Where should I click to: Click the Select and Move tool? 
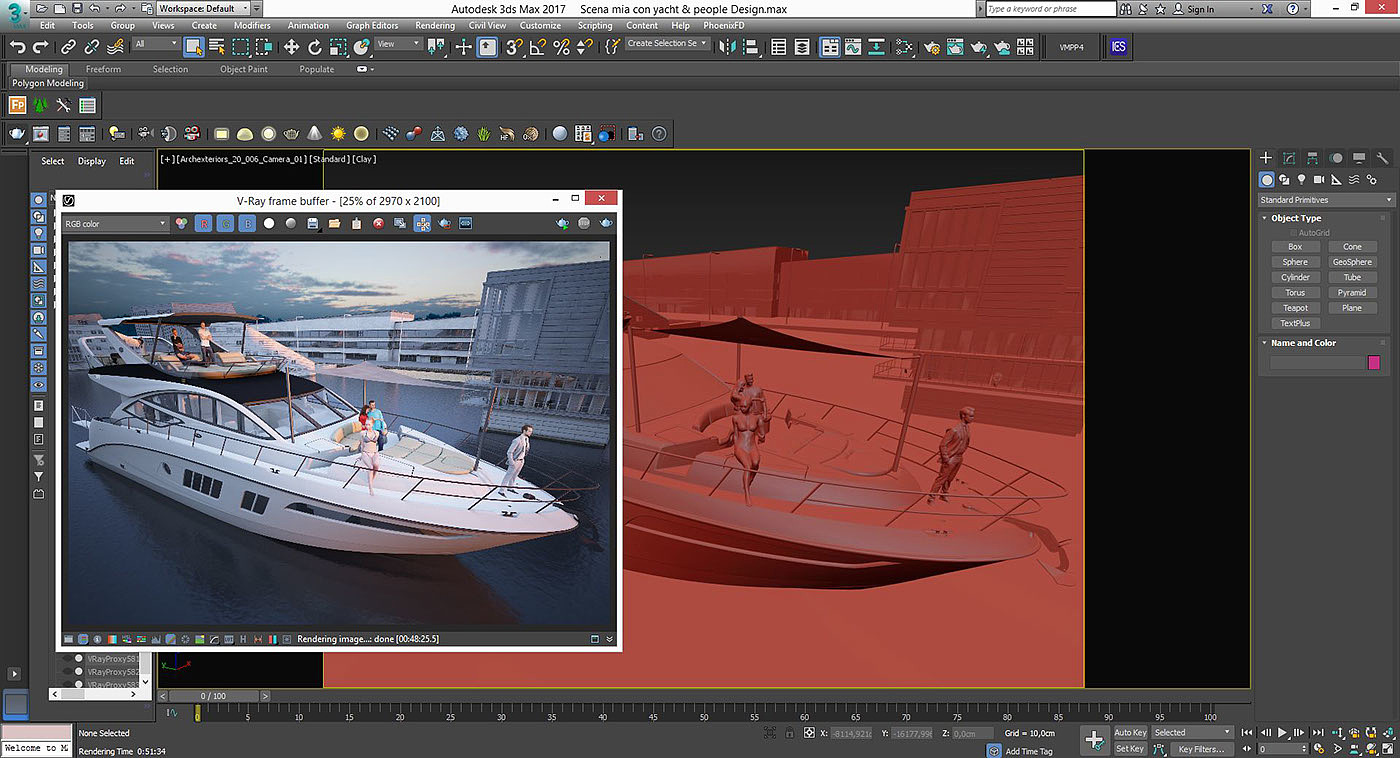click(291, 47)
